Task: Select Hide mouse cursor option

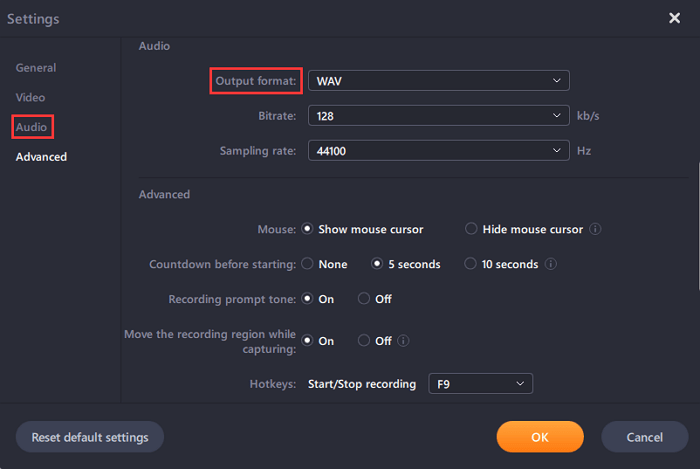Action: pyautogui.click(x=471, y=229)
